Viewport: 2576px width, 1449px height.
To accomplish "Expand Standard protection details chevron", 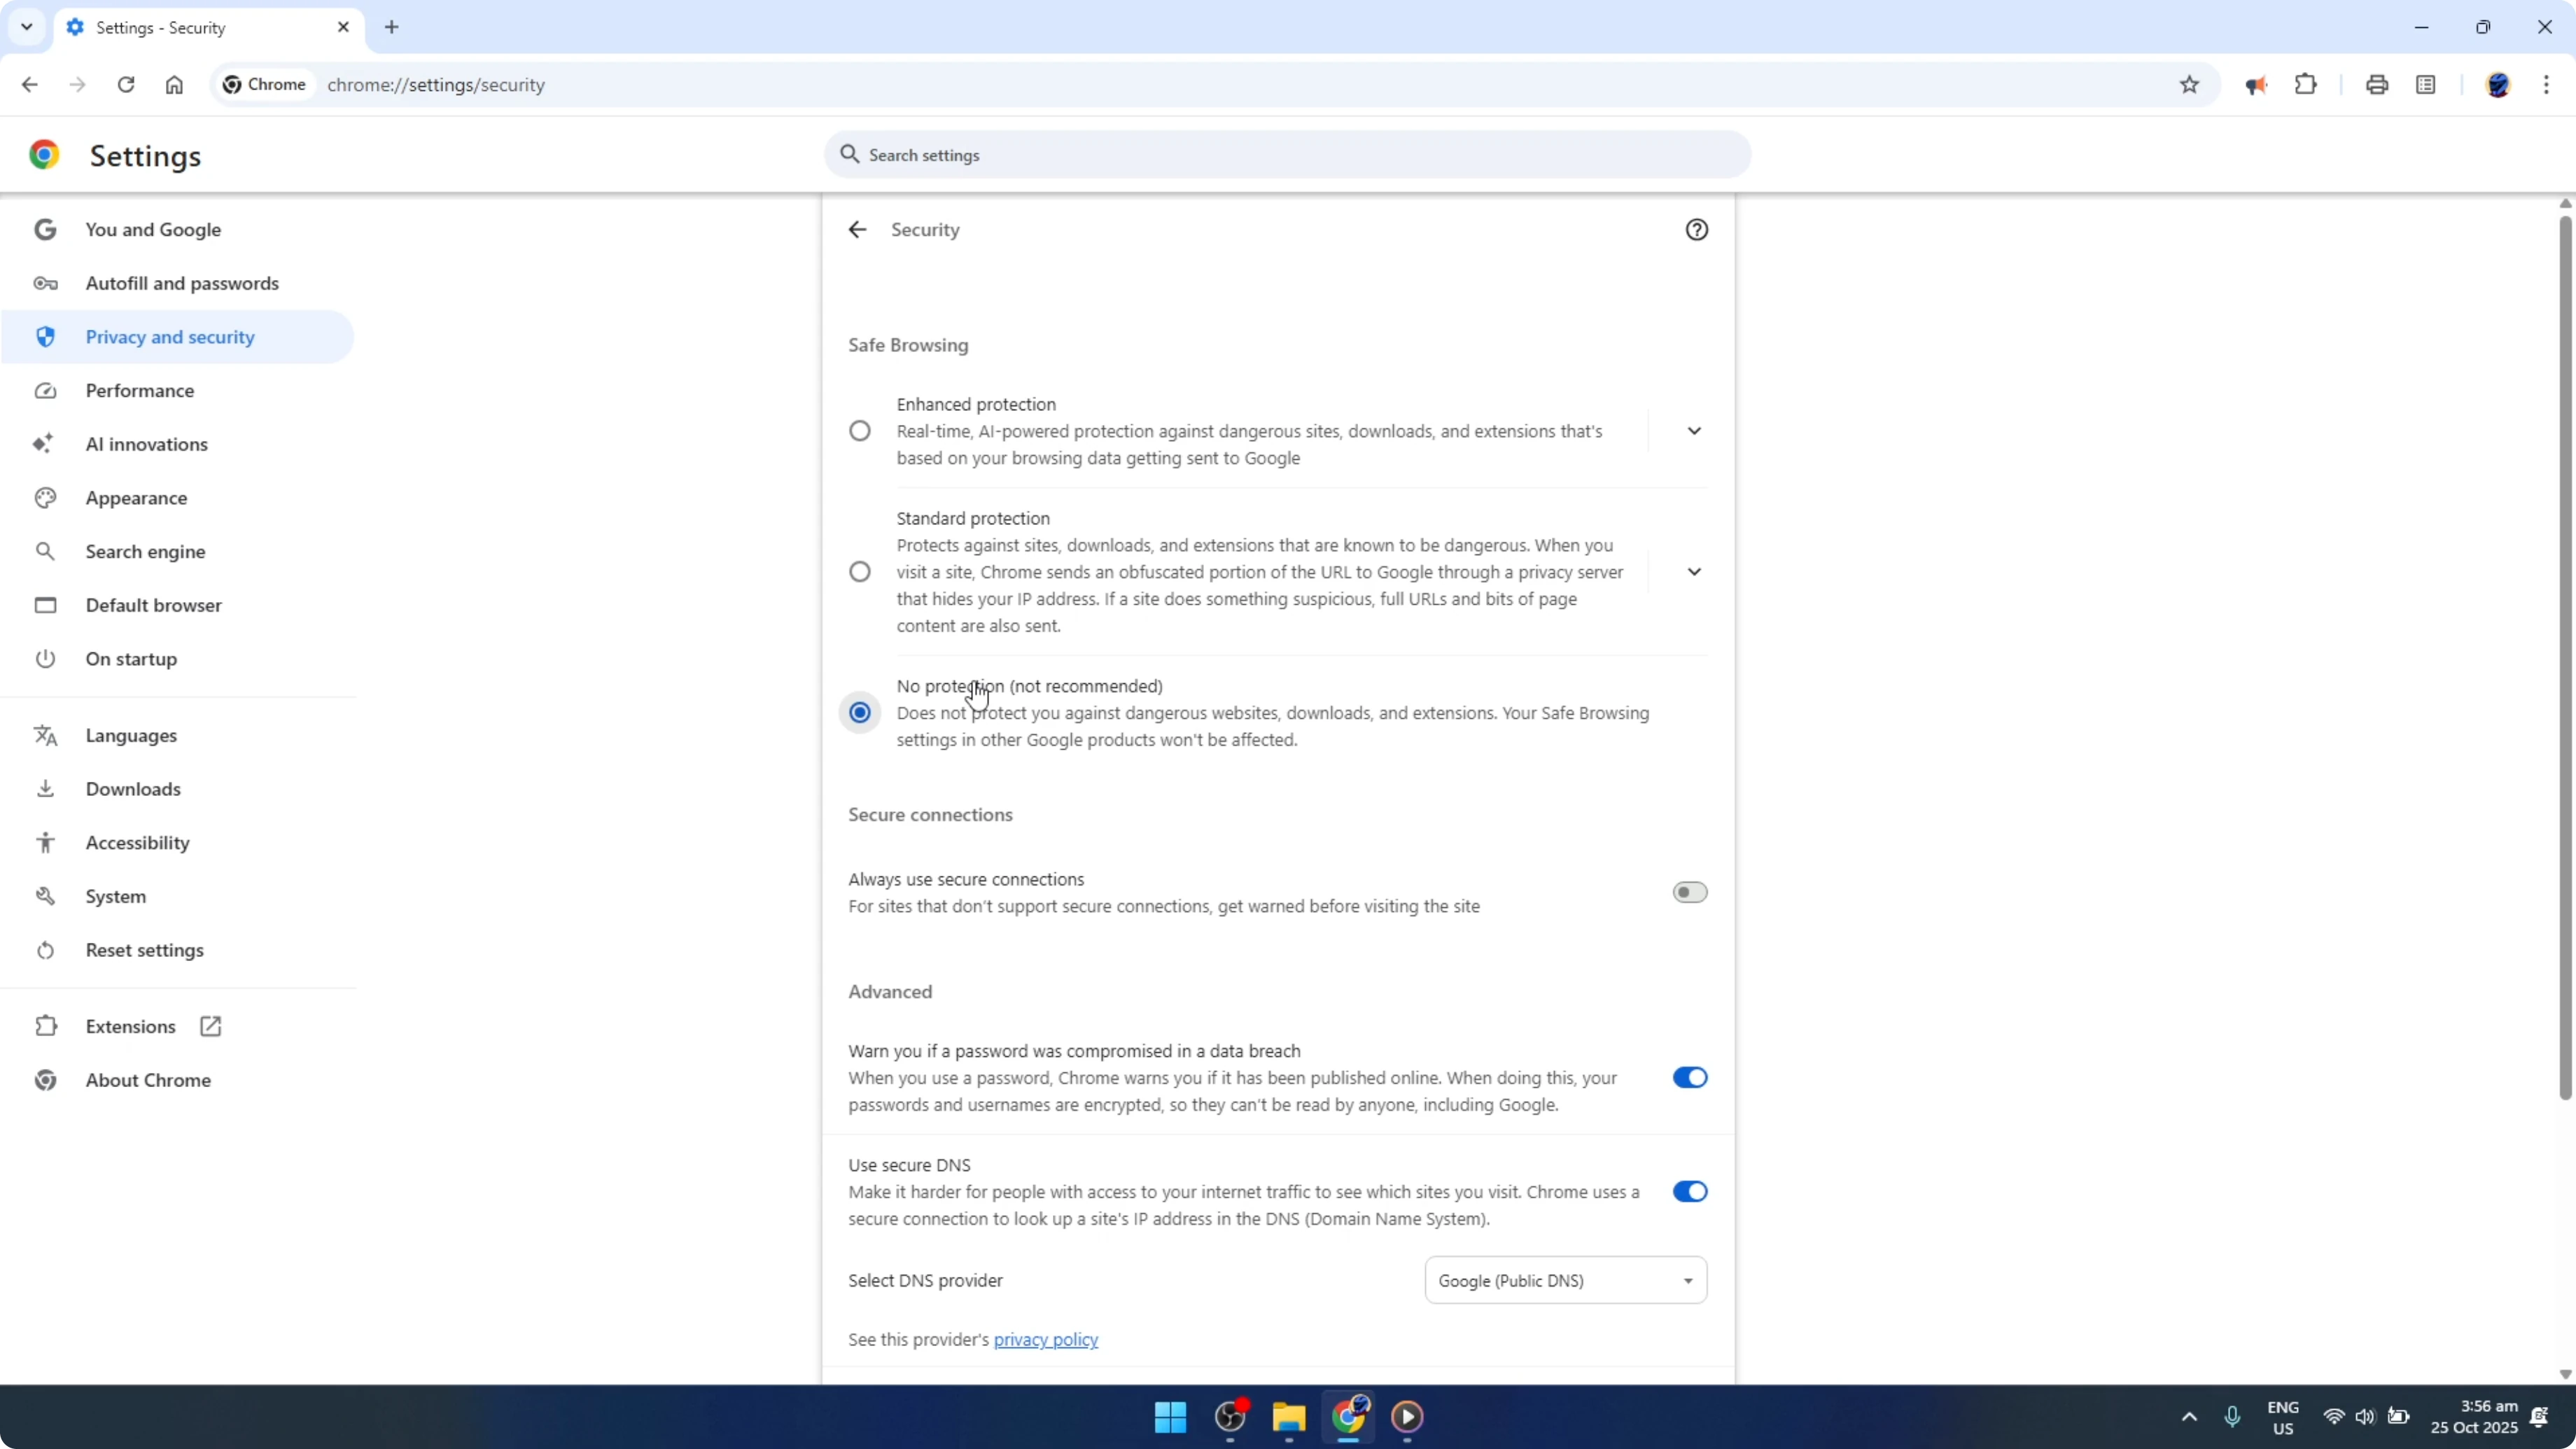I will (1695, 571).
